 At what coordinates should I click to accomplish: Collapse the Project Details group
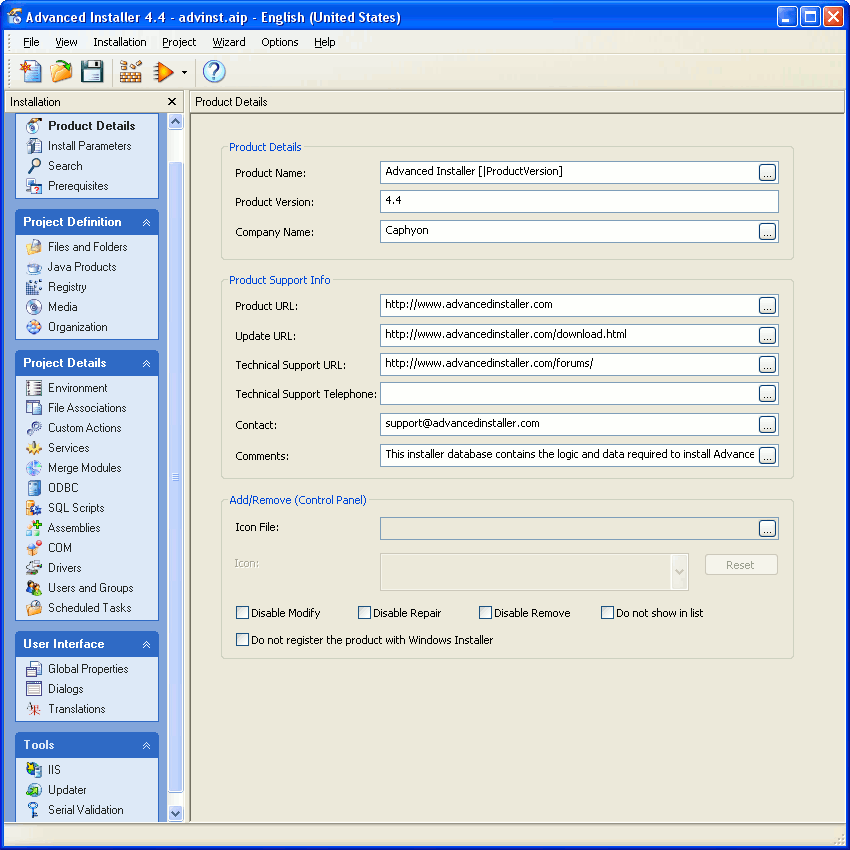pyautogui.click(x=146, y=363)
